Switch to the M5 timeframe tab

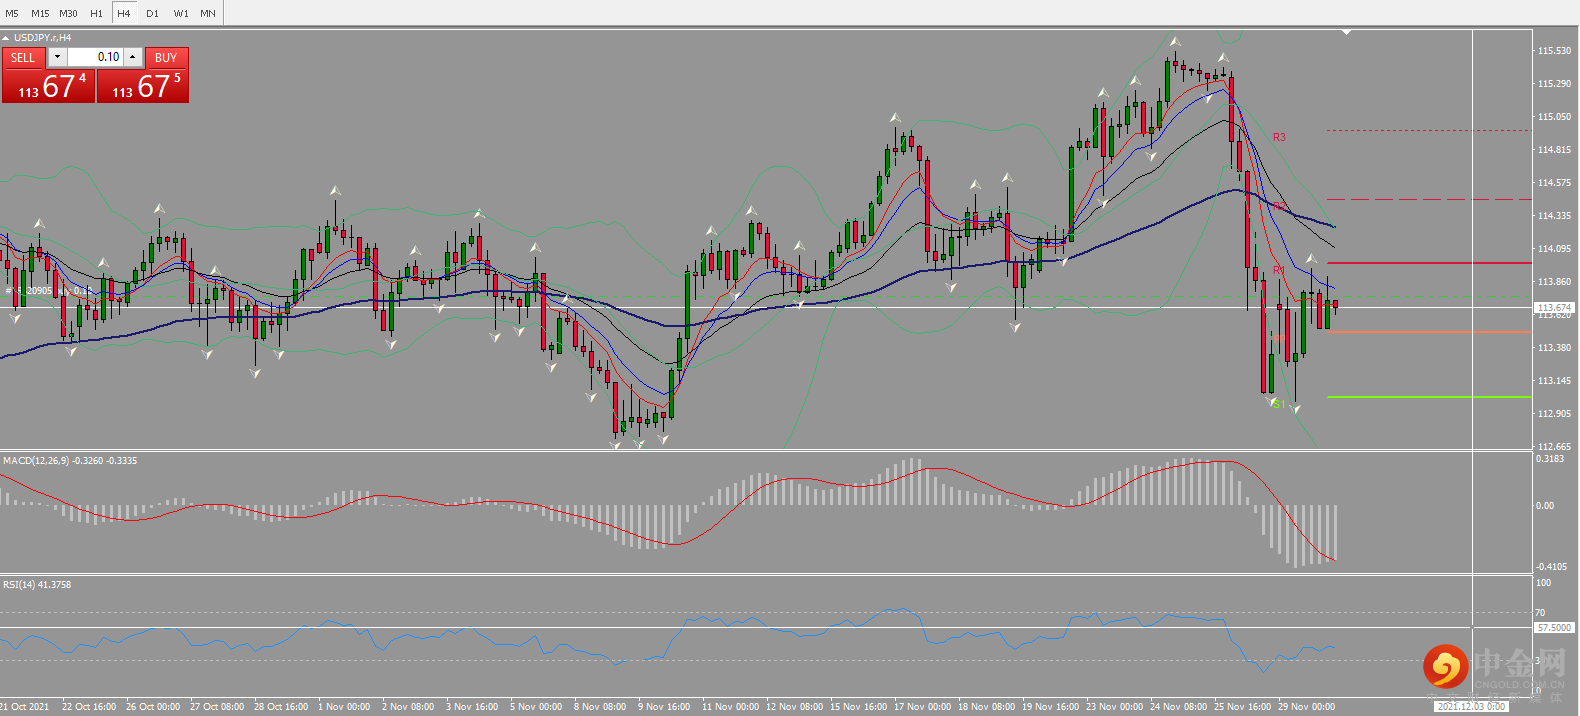[12, 13]
